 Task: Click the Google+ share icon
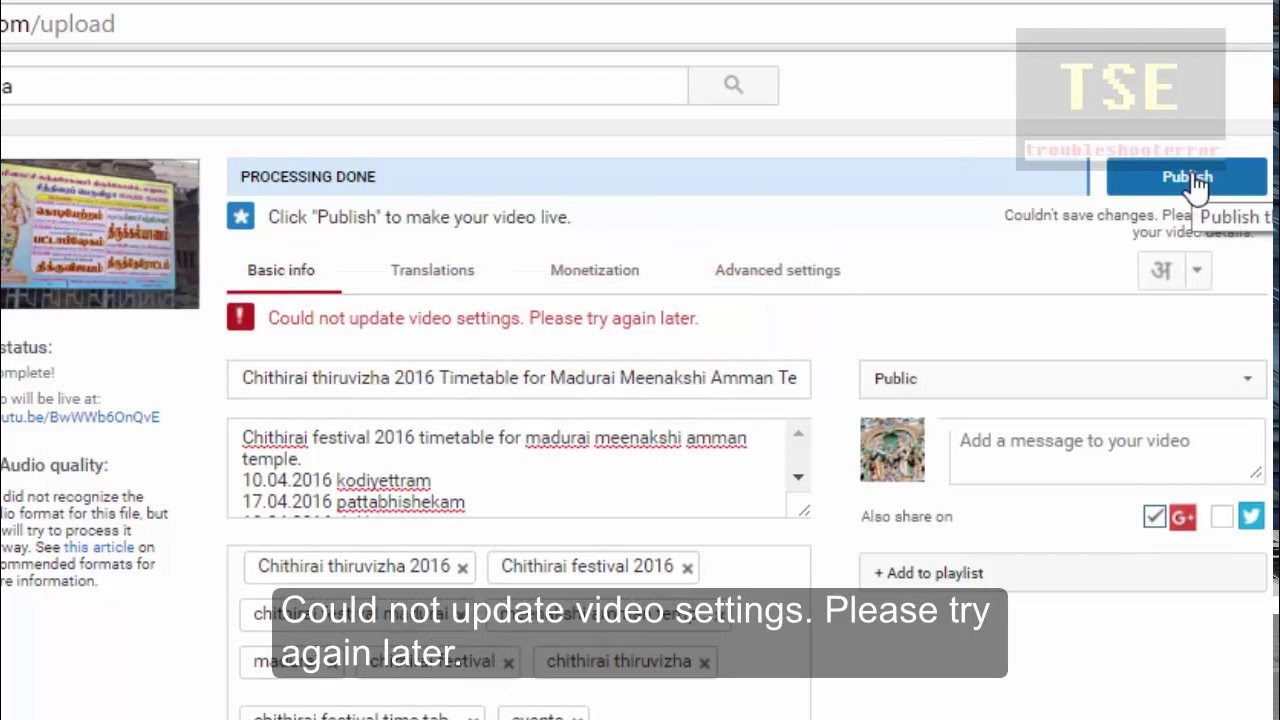tap(1183, 517)
